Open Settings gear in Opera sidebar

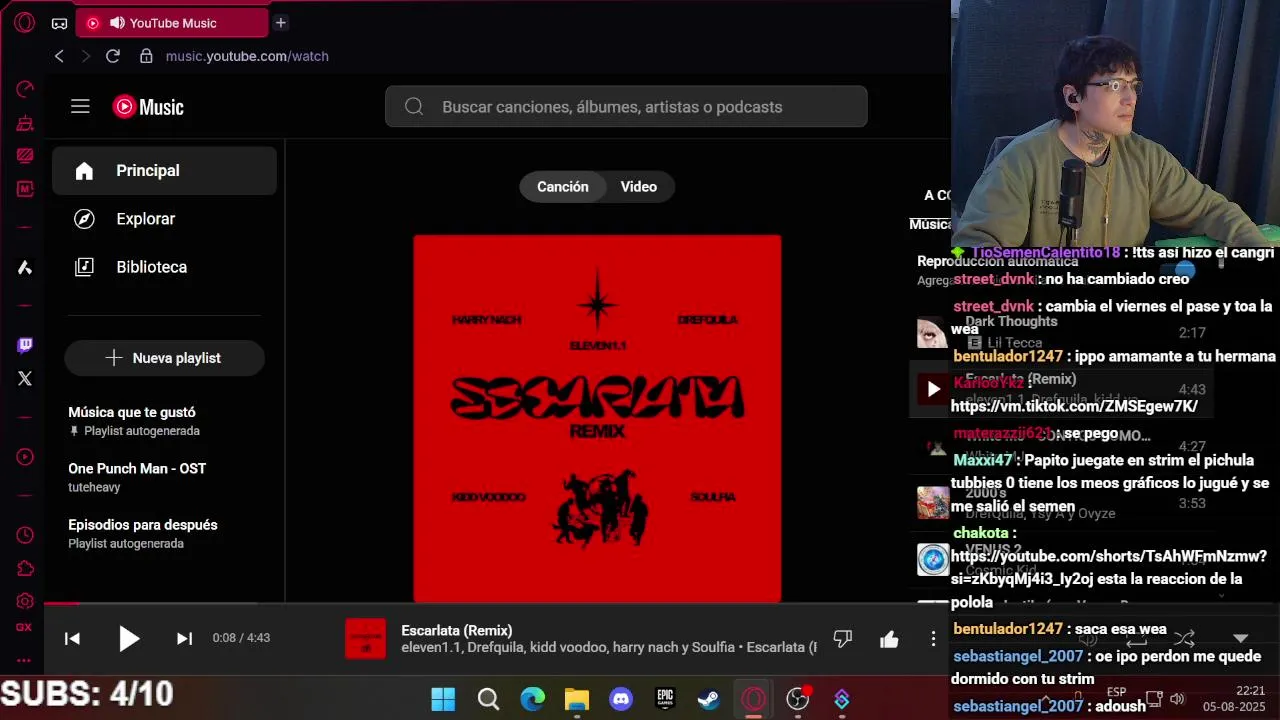pos(25,601)
